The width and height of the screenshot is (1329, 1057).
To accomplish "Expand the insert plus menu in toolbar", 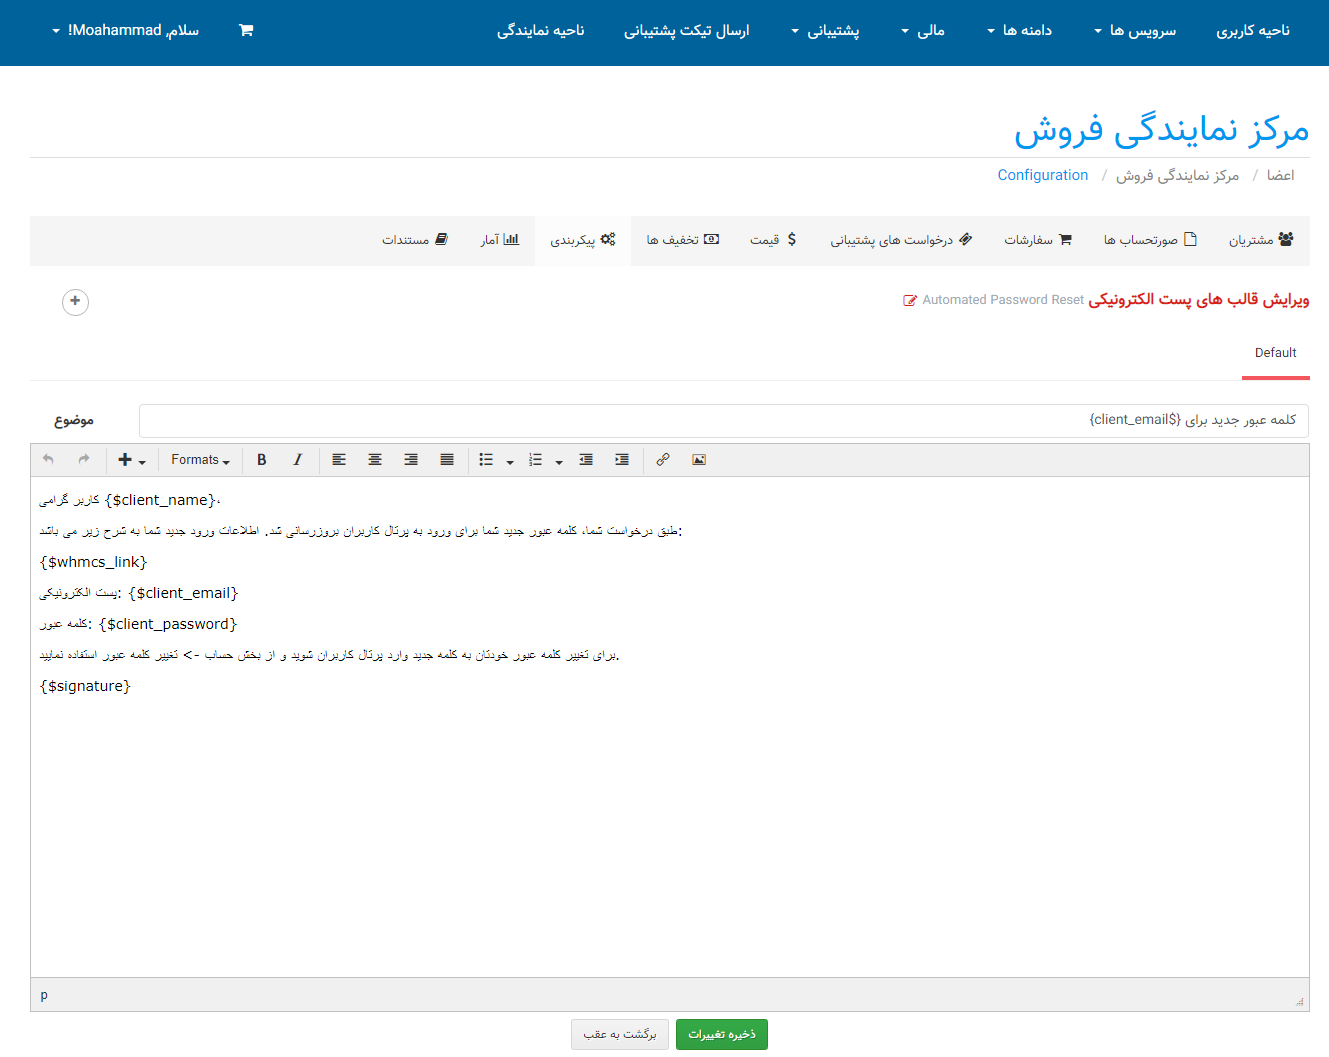I will 131,460.
